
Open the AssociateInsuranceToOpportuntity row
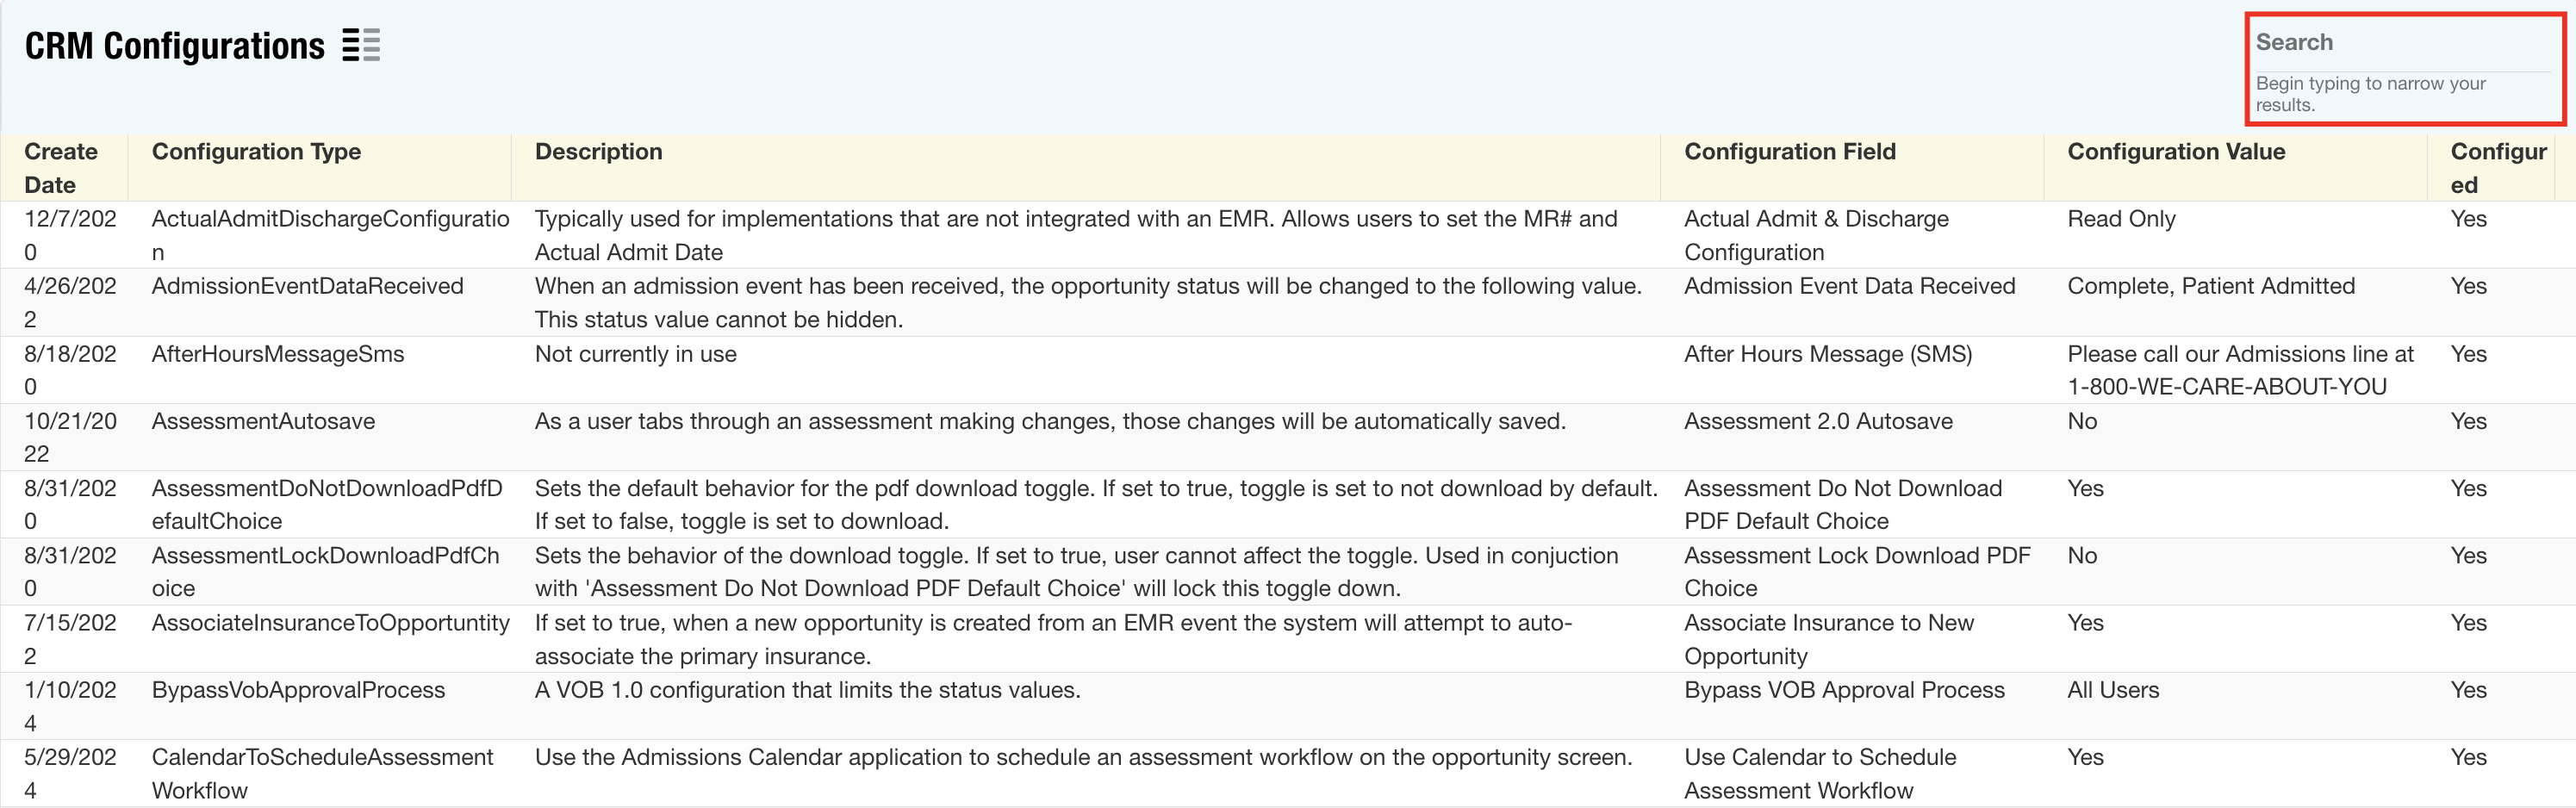coord(330,623)
